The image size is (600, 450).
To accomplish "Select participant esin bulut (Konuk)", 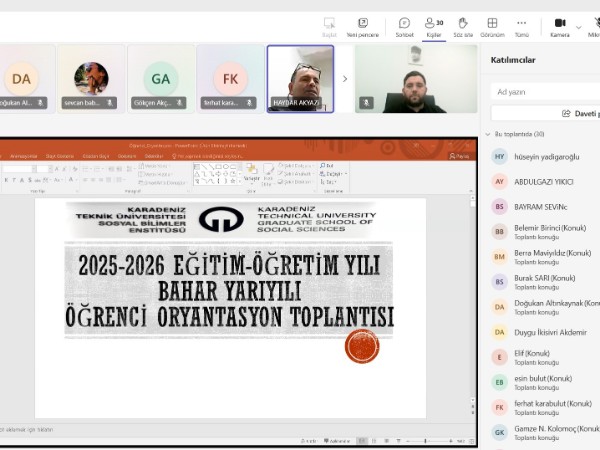I will click(545, 382).
